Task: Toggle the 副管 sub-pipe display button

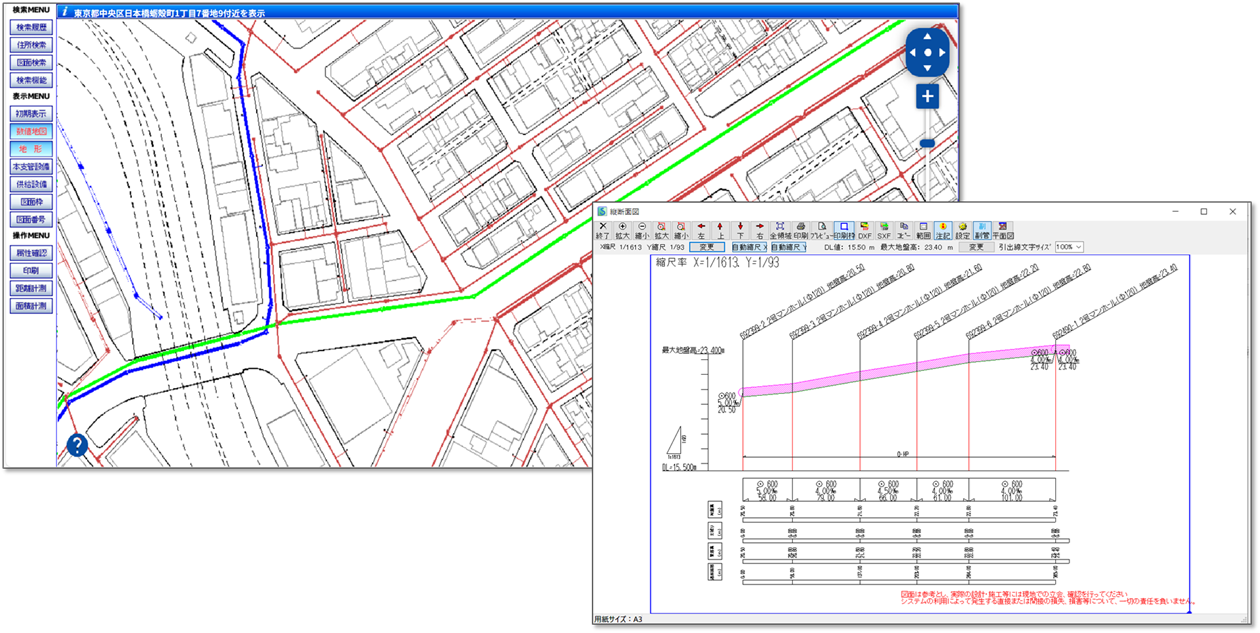Action: coord(981,230)
